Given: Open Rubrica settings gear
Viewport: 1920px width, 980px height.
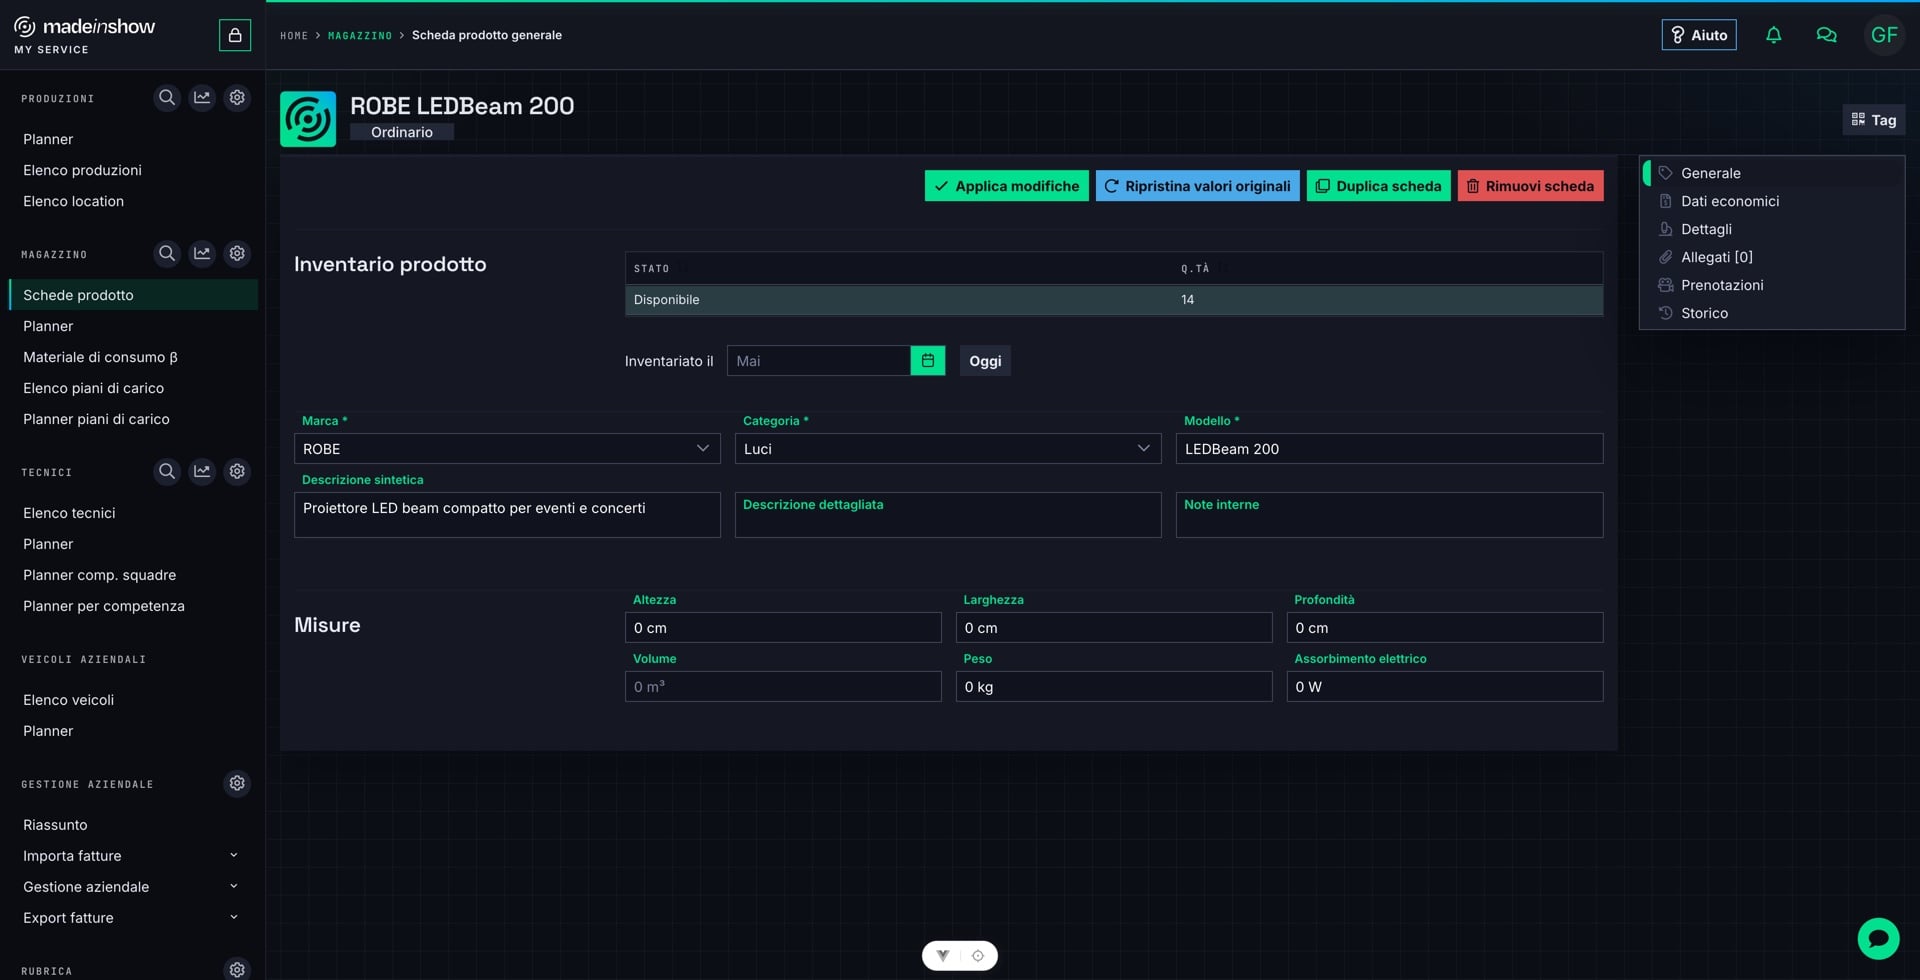Looking at the screenshot, I should click(237, 969).
